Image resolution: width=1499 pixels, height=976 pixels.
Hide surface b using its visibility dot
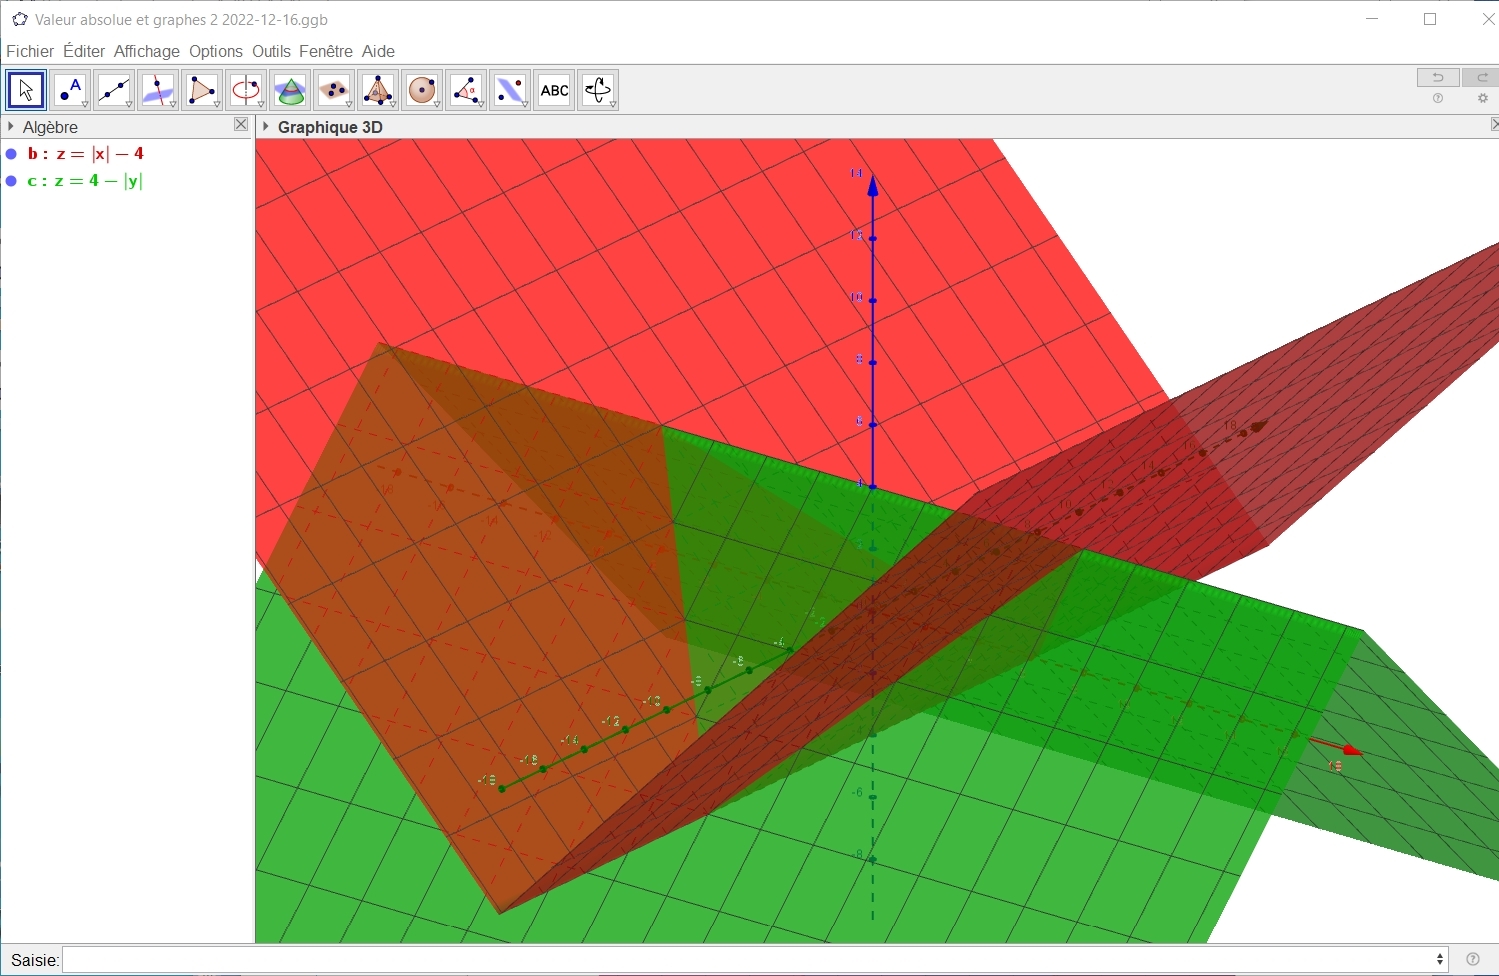[12, 154]
